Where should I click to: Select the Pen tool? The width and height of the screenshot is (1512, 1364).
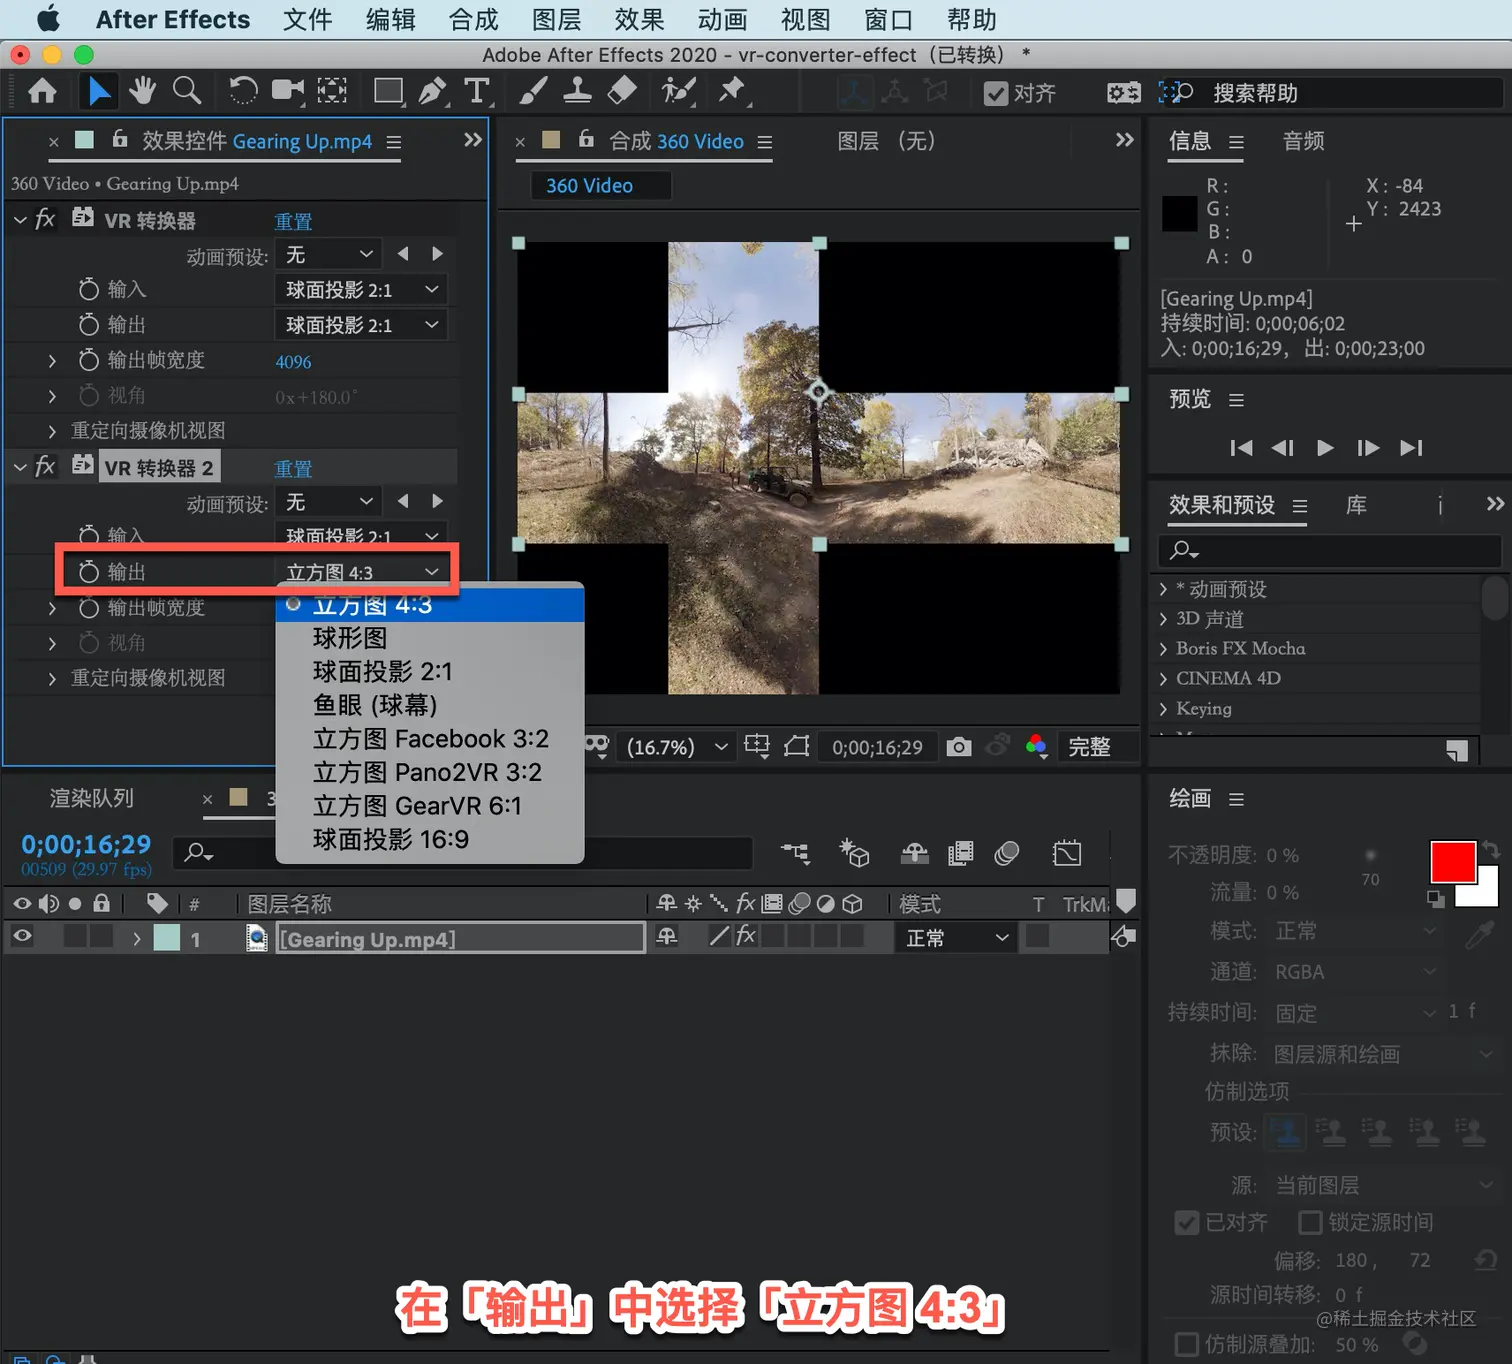click(433, 91)
